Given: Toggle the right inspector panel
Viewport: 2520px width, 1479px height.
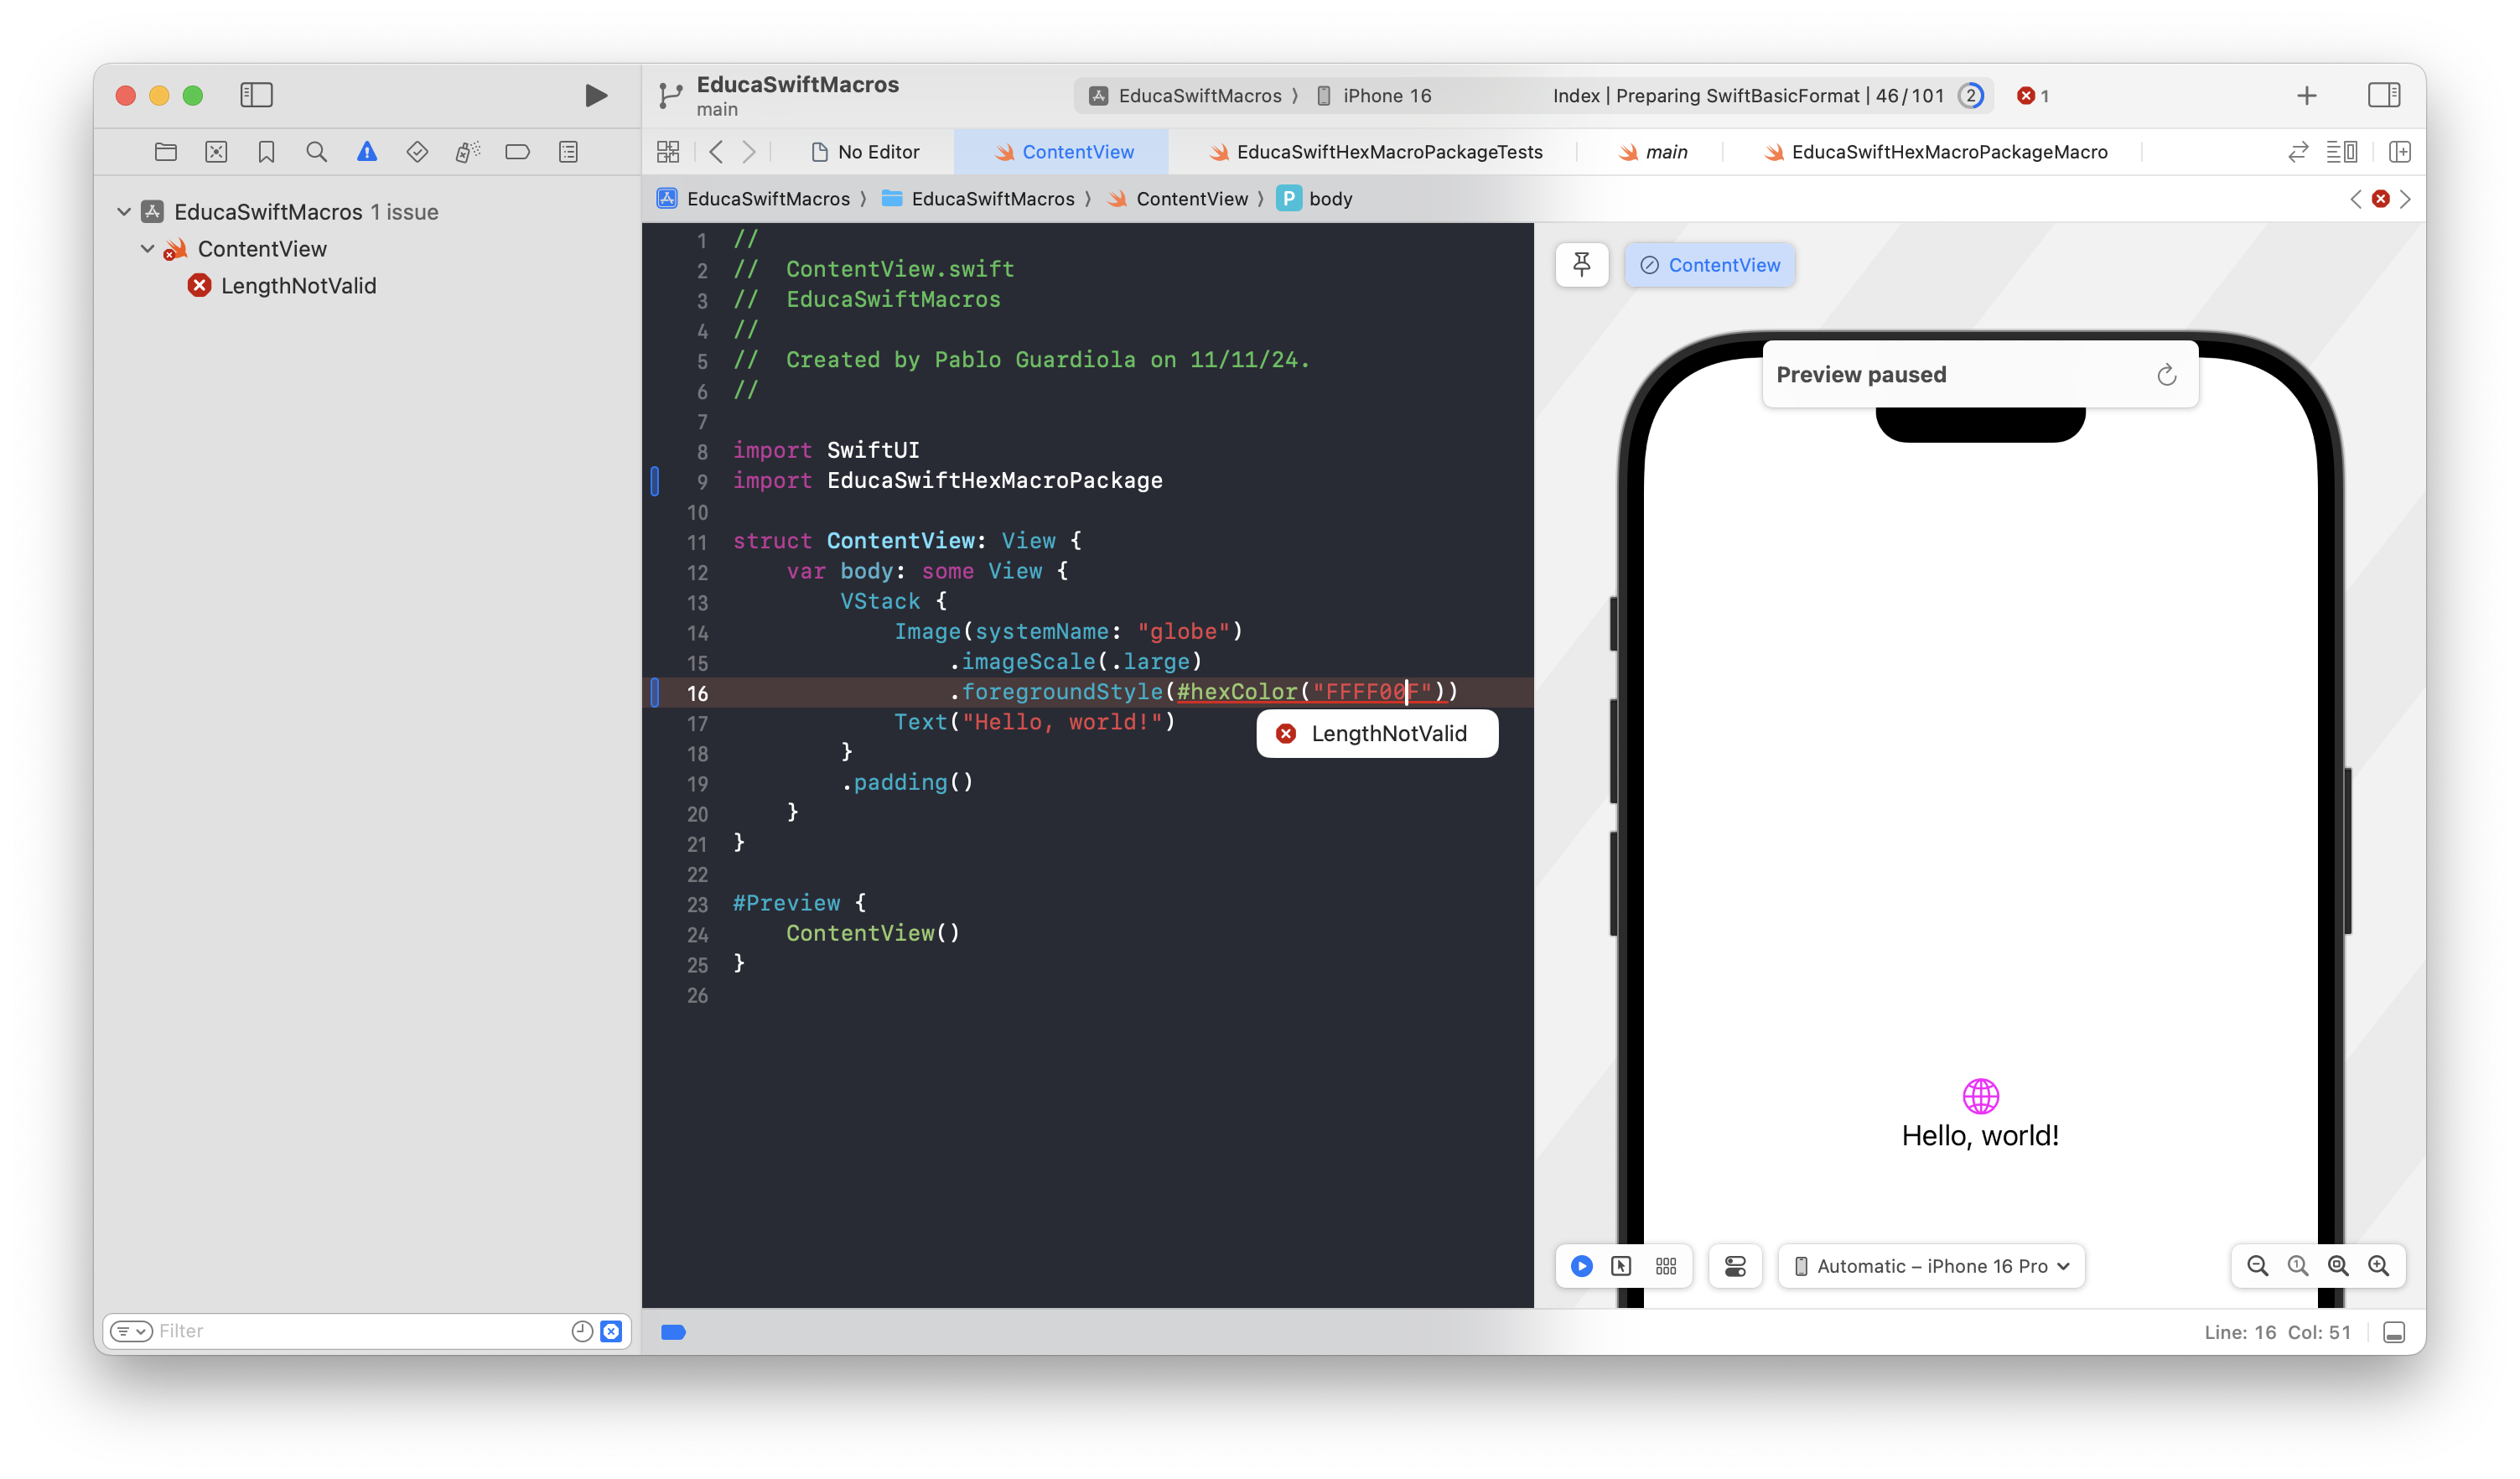Looking at the screenshot, I should click(x=2384, y=95).
